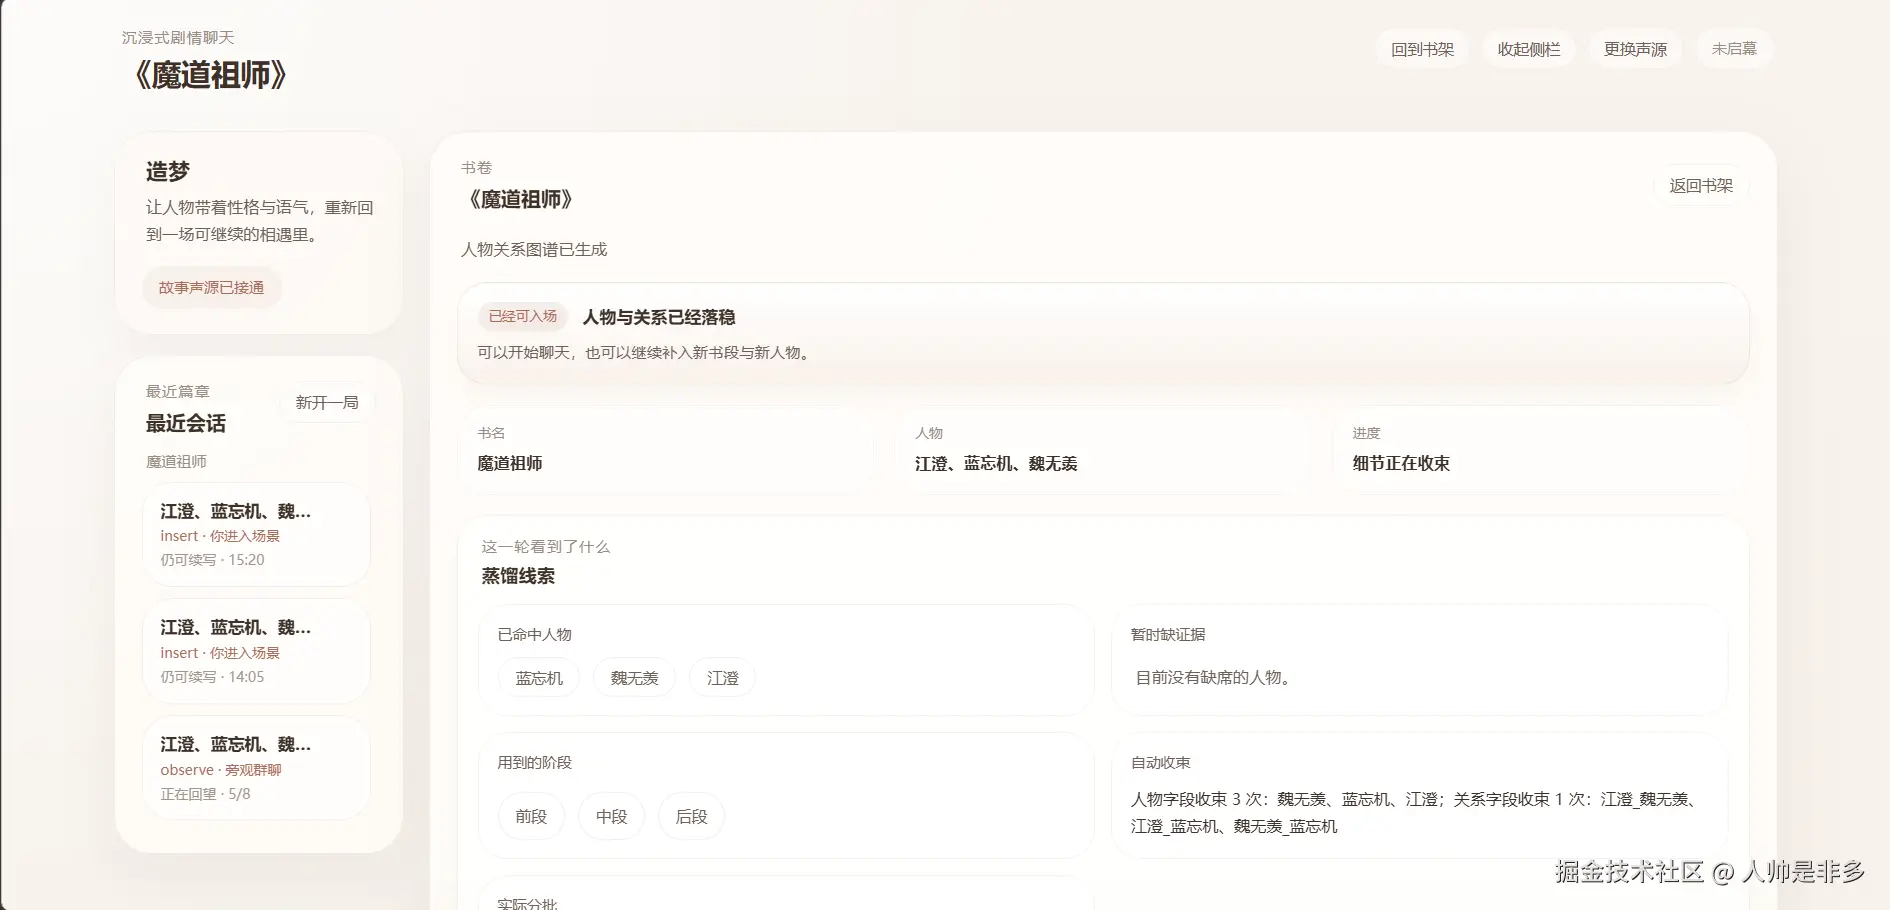Click the 已经可入场 badge
Image resolution: width=1890 pixels, height=910 pixels.
[523, 317]
